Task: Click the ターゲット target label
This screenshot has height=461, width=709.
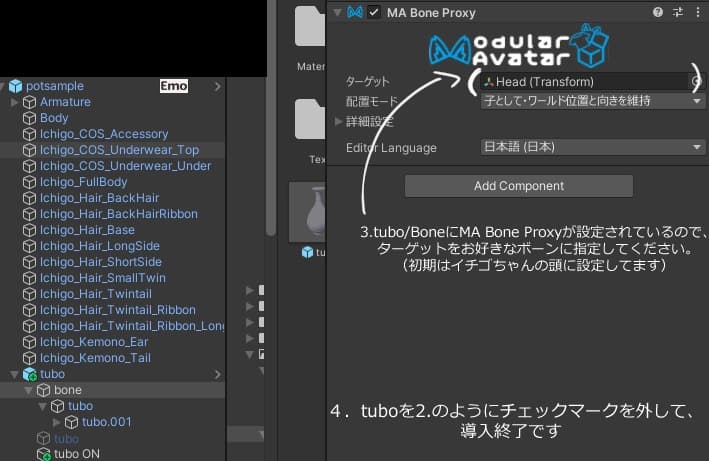Action: [367, 82]
